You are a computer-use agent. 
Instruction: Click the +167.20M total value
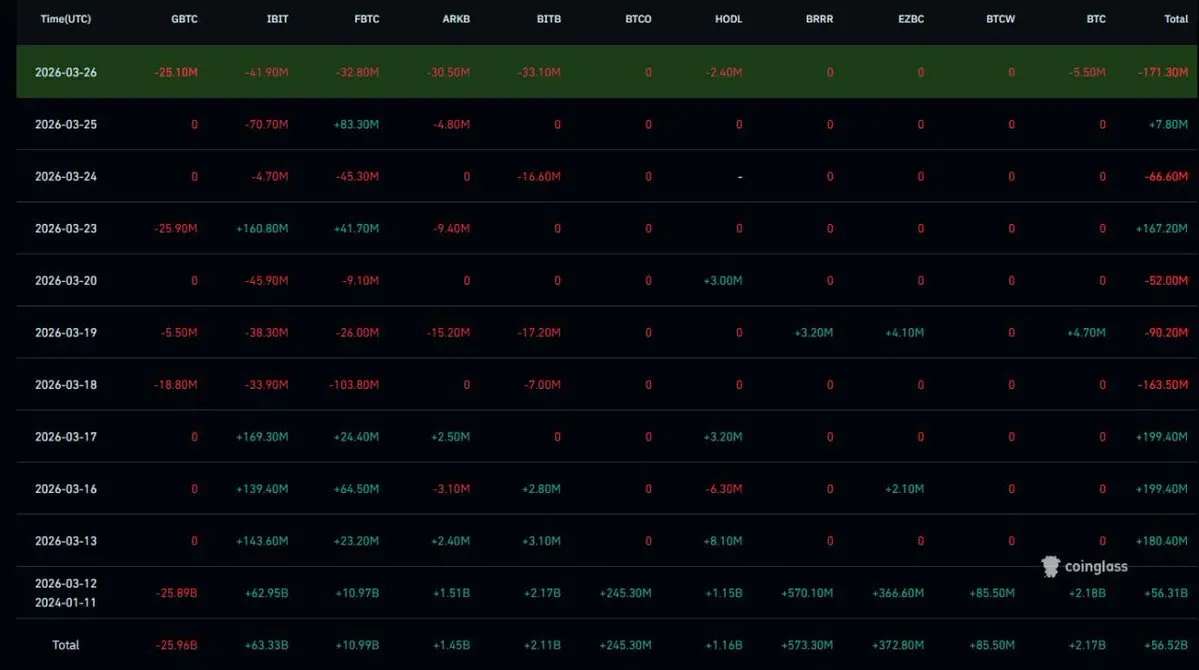click(x=1162, y=229)
